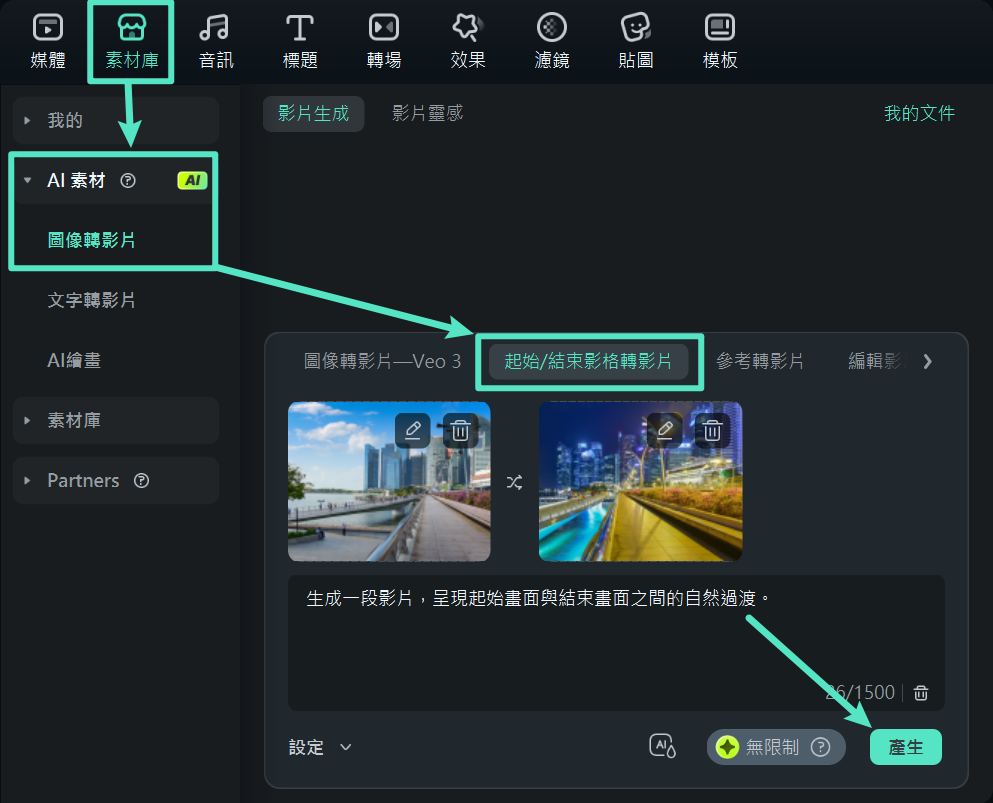The height and width of the screenshot is (803, 993).
Task: Open 我的文件 from the top right
Action: click(x=919, y=113)
